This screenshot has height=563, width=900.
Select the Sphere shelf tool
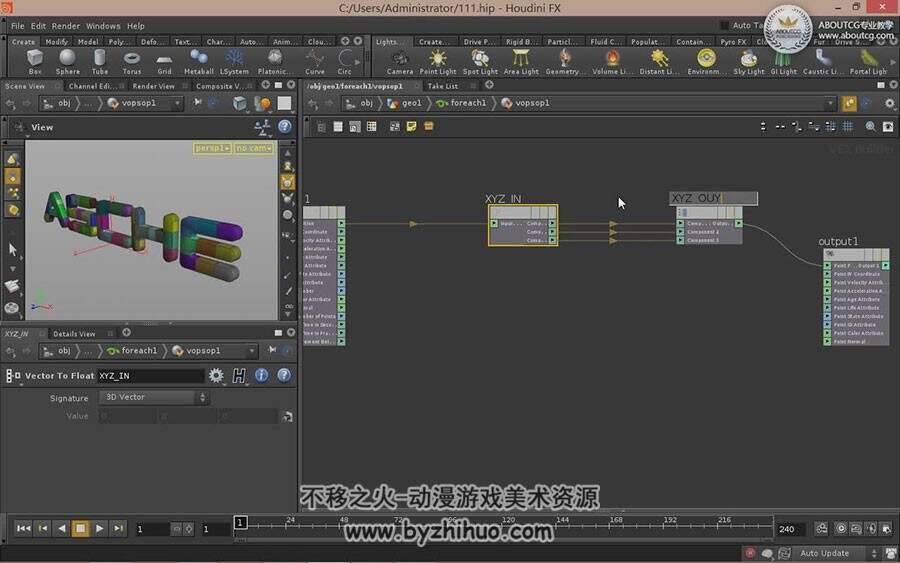click(68, 62)
